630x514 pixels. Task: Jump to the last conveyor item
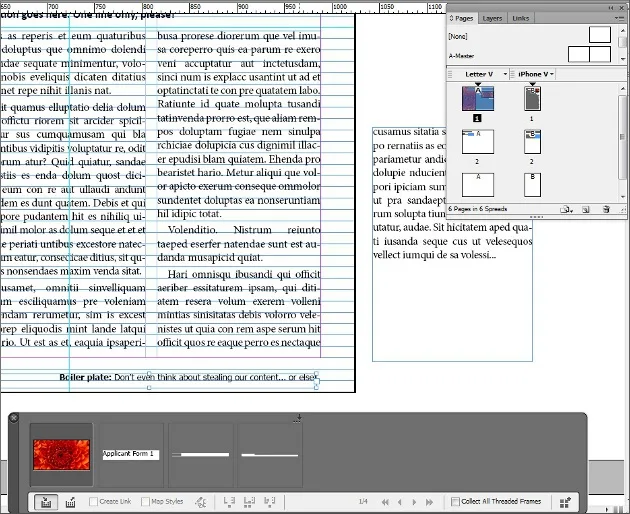pyautogui.click(x=429, y=502)
